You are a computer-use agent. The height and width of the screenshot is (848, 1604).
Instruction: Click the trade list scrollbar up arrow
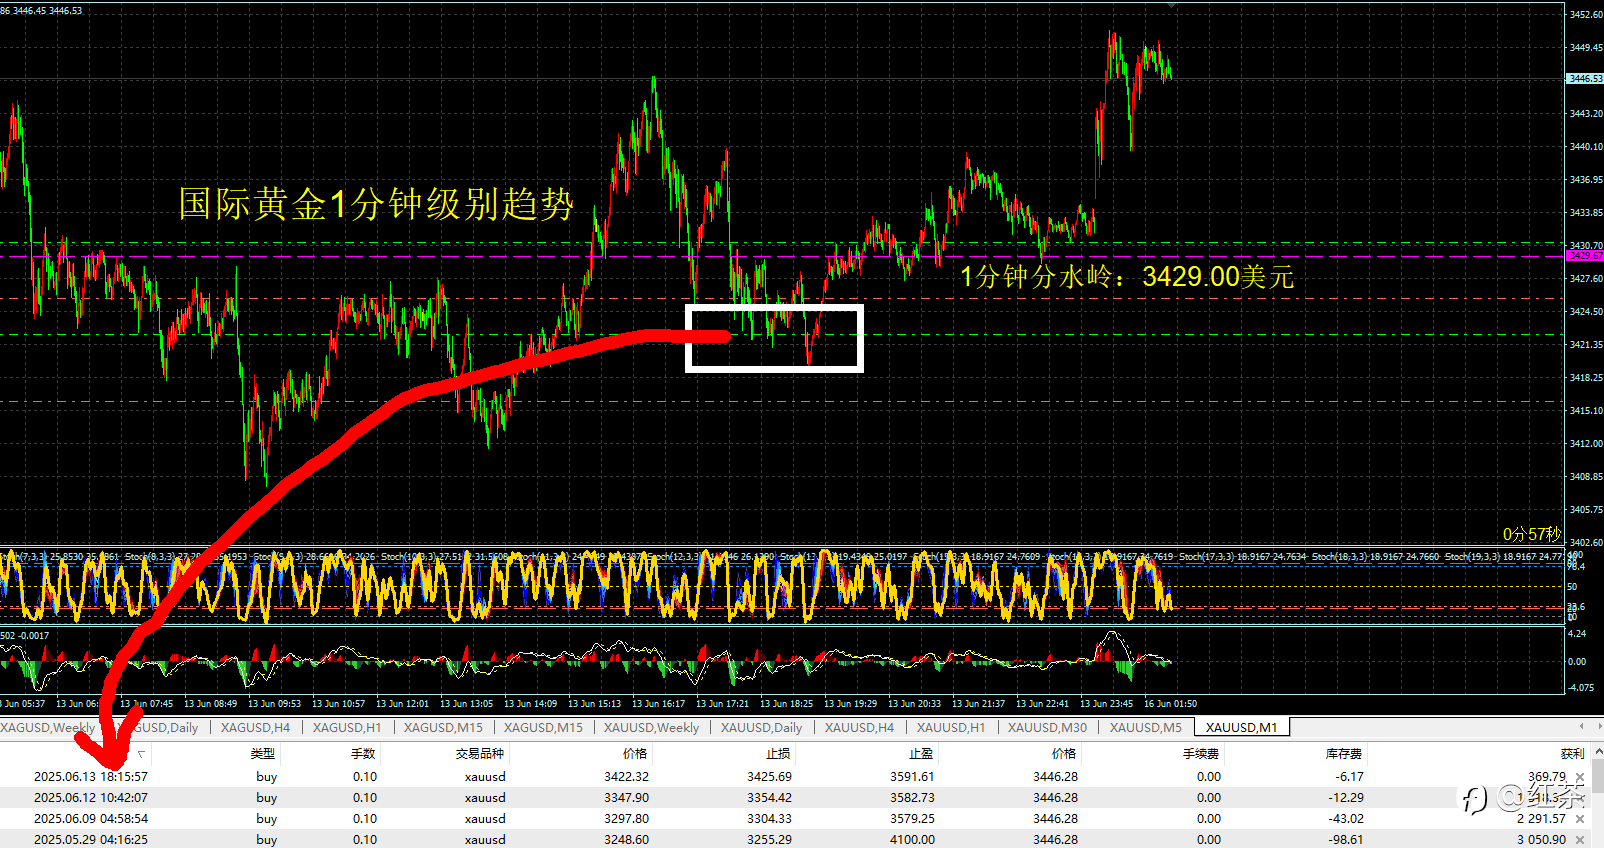point(1597,752)
